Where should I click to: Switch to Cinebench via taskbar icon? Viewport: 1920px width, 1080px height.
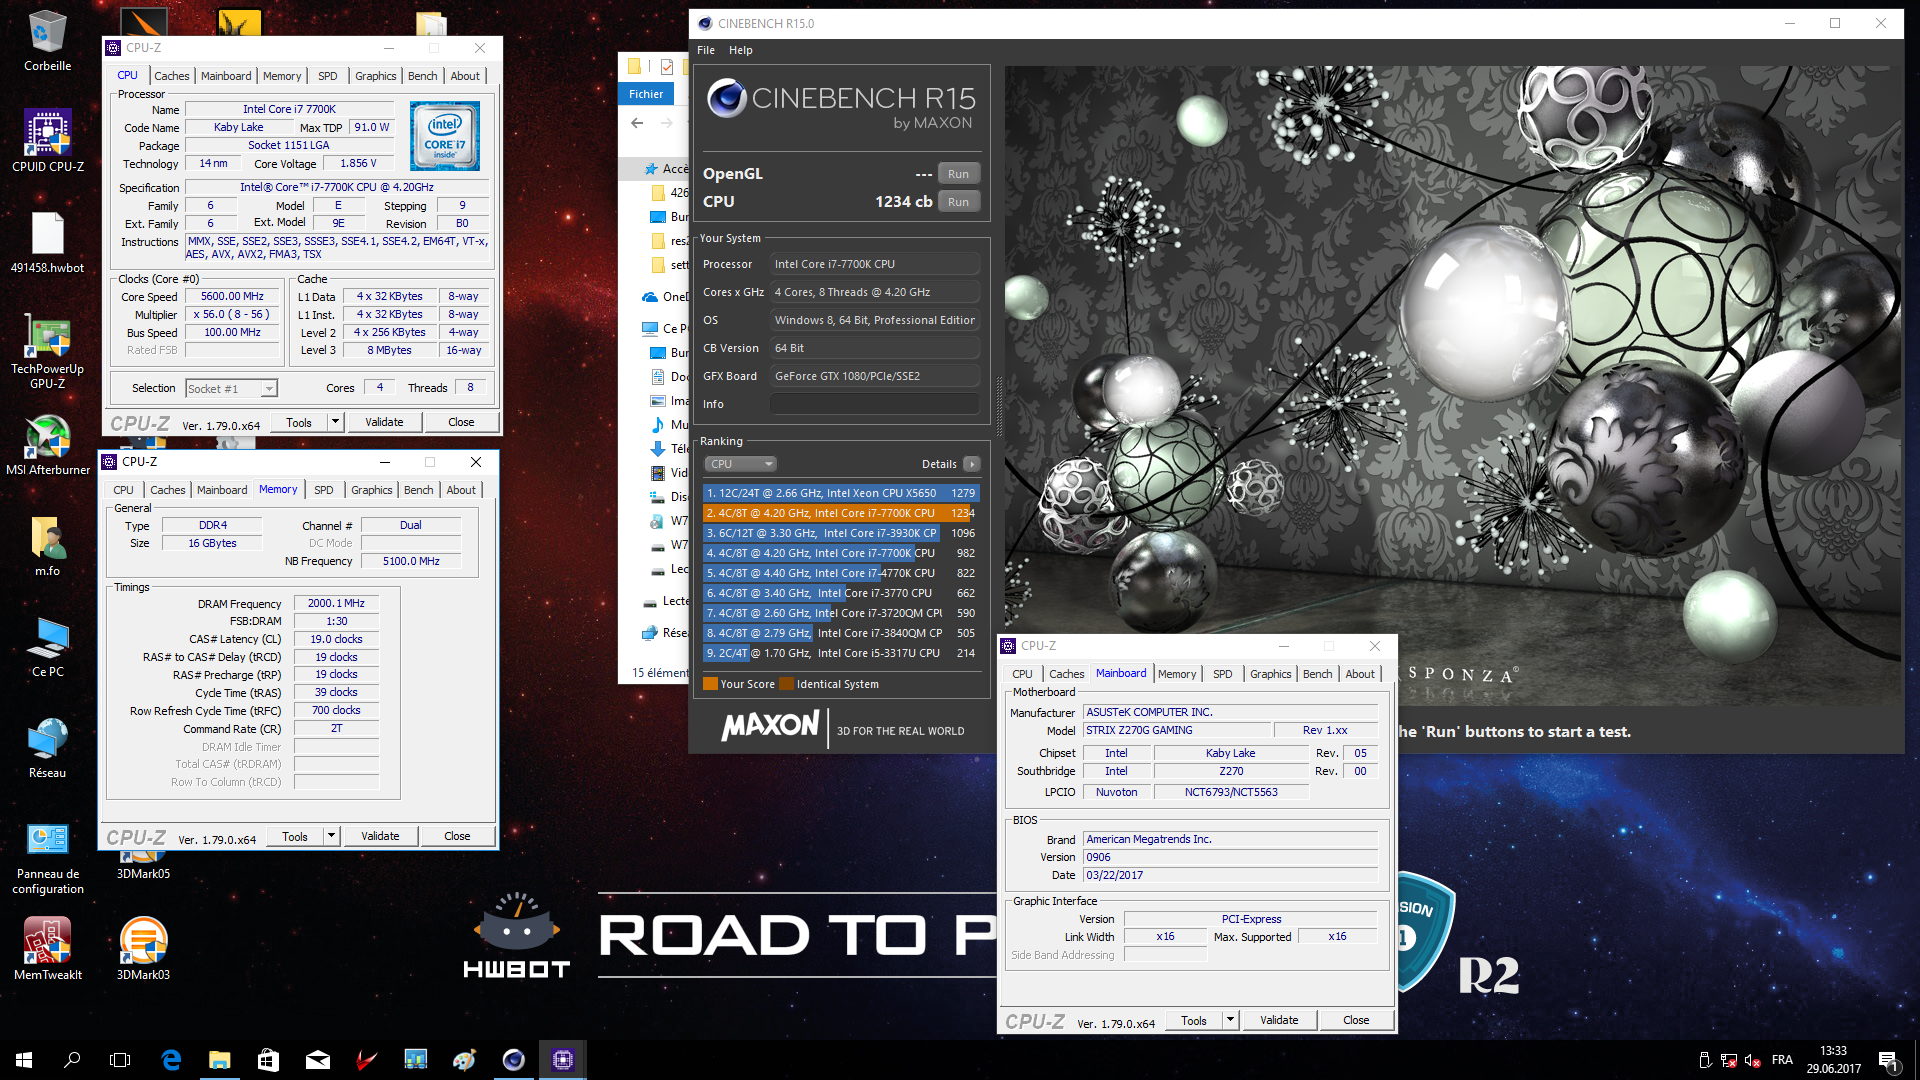pos(514,1060)
